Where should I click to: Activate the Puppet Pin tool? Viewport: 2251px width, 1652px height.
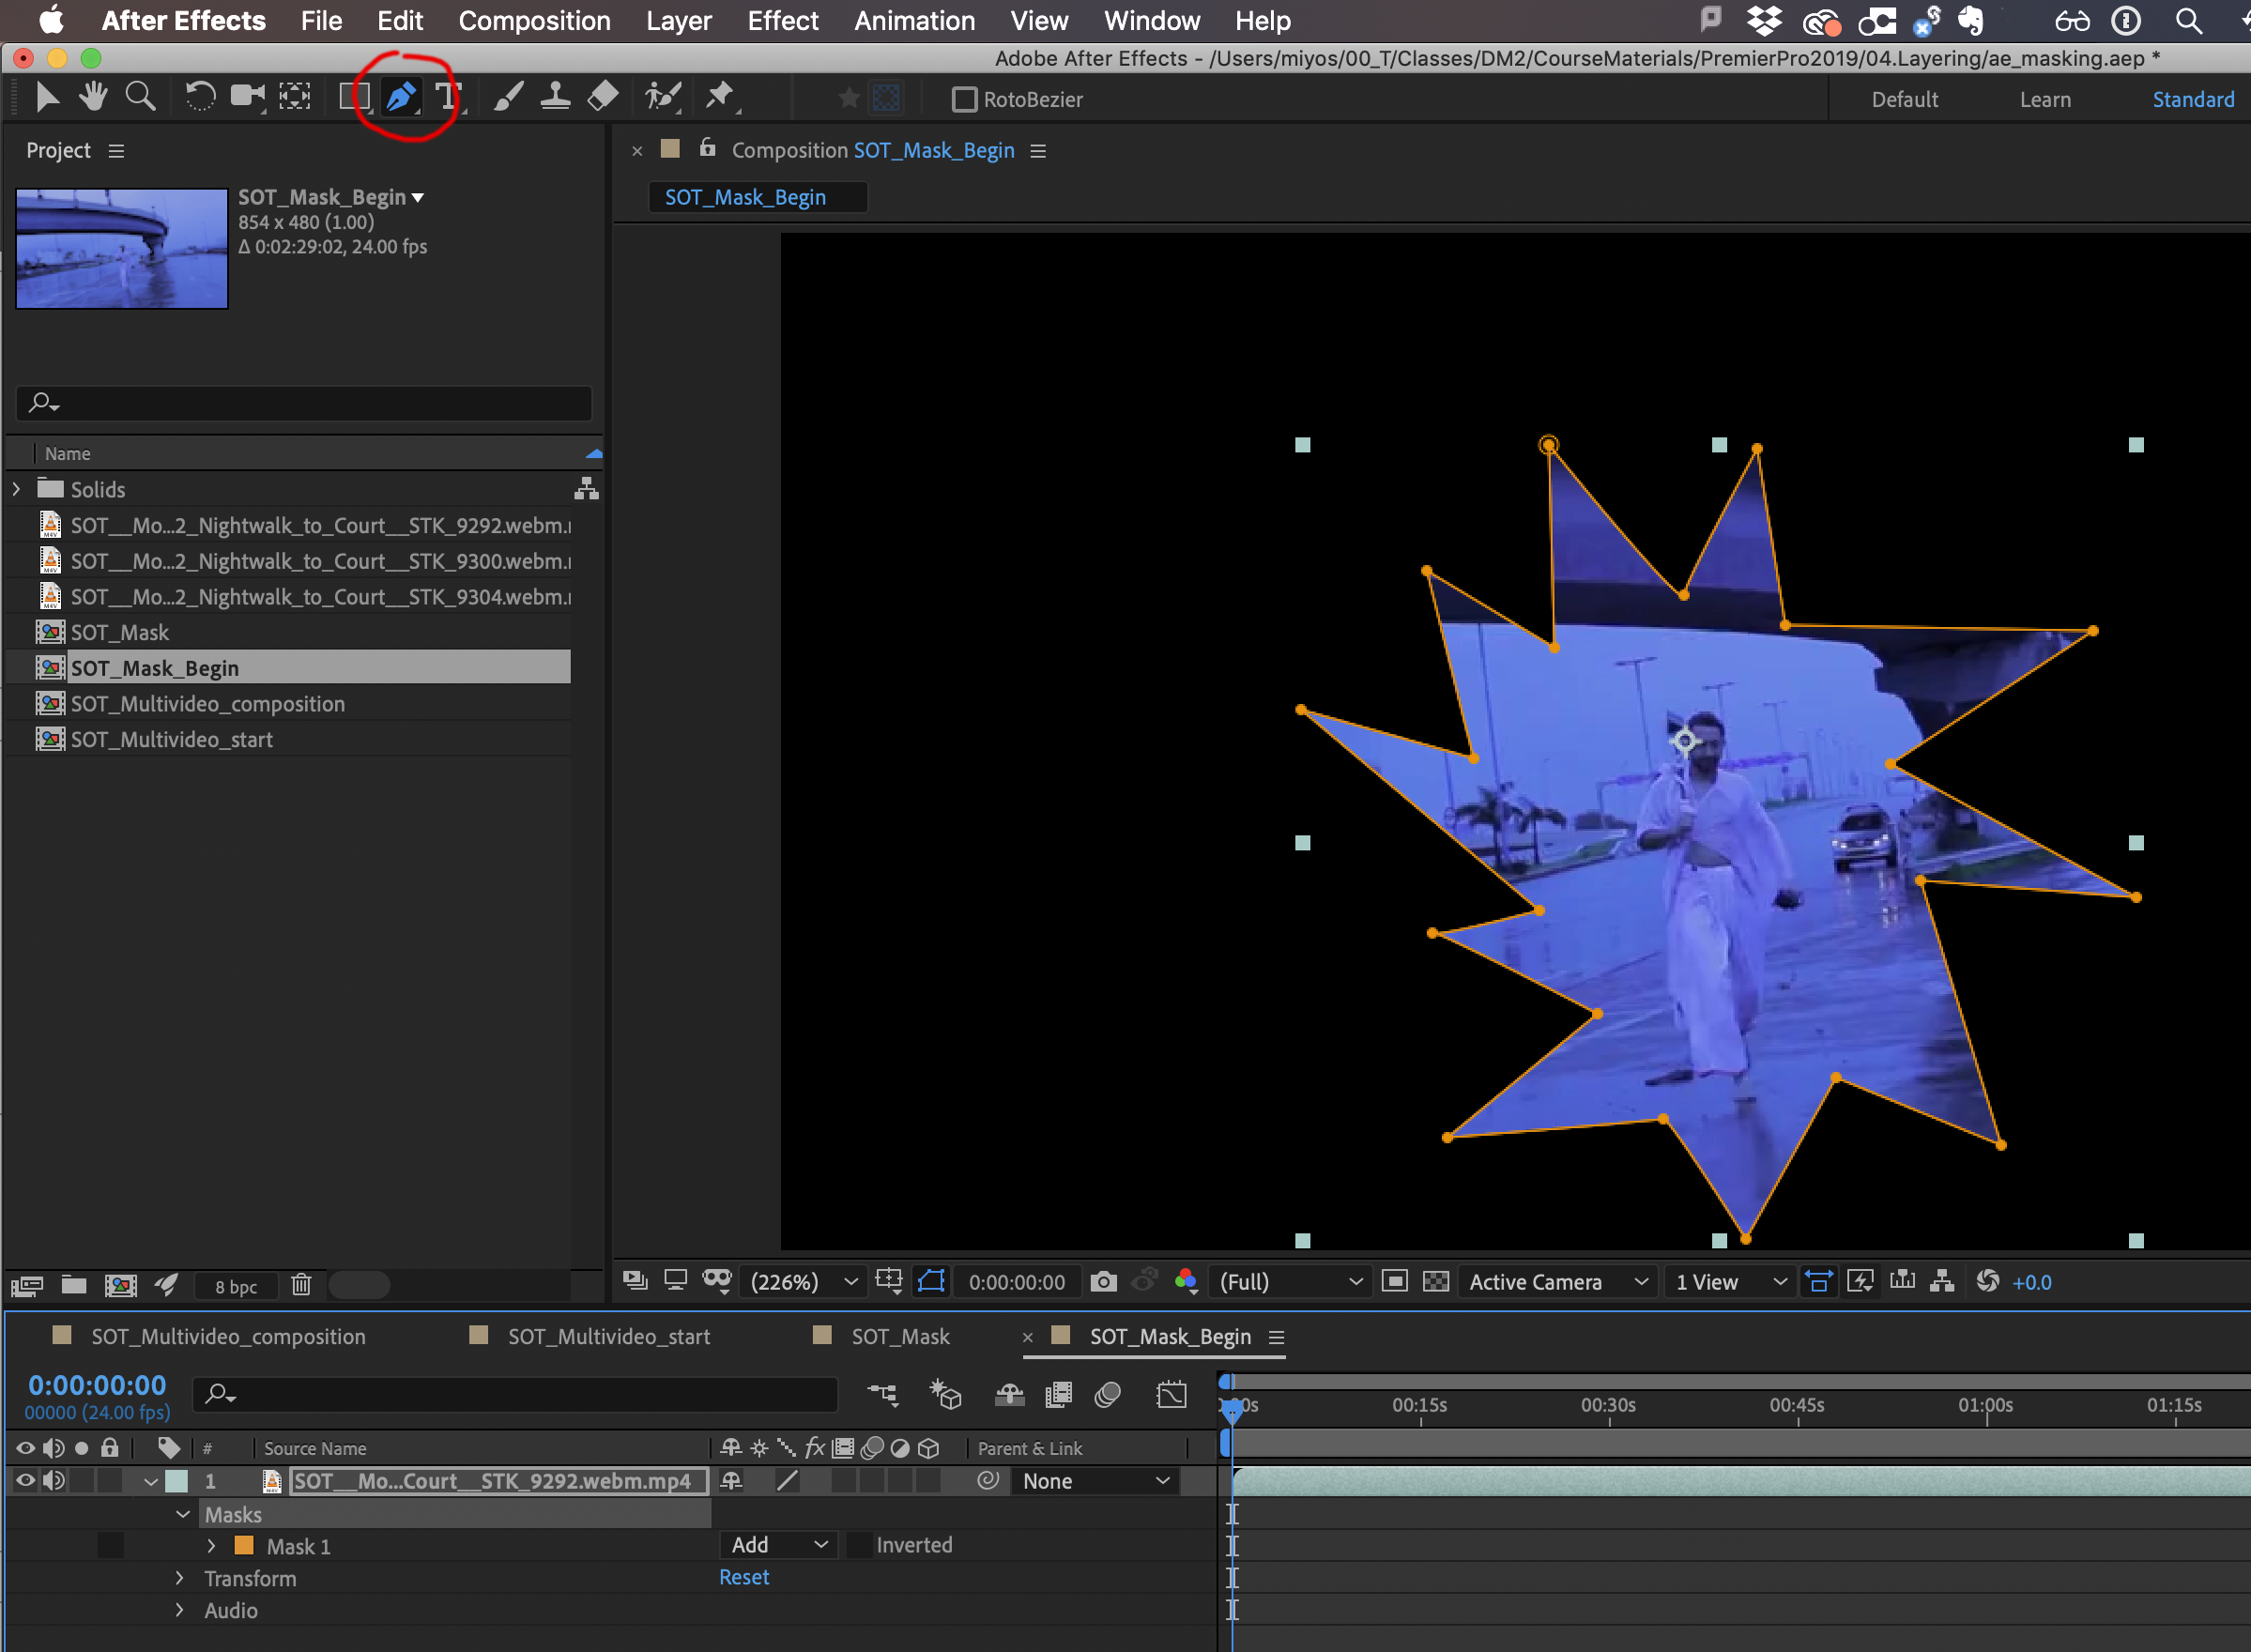719,97
